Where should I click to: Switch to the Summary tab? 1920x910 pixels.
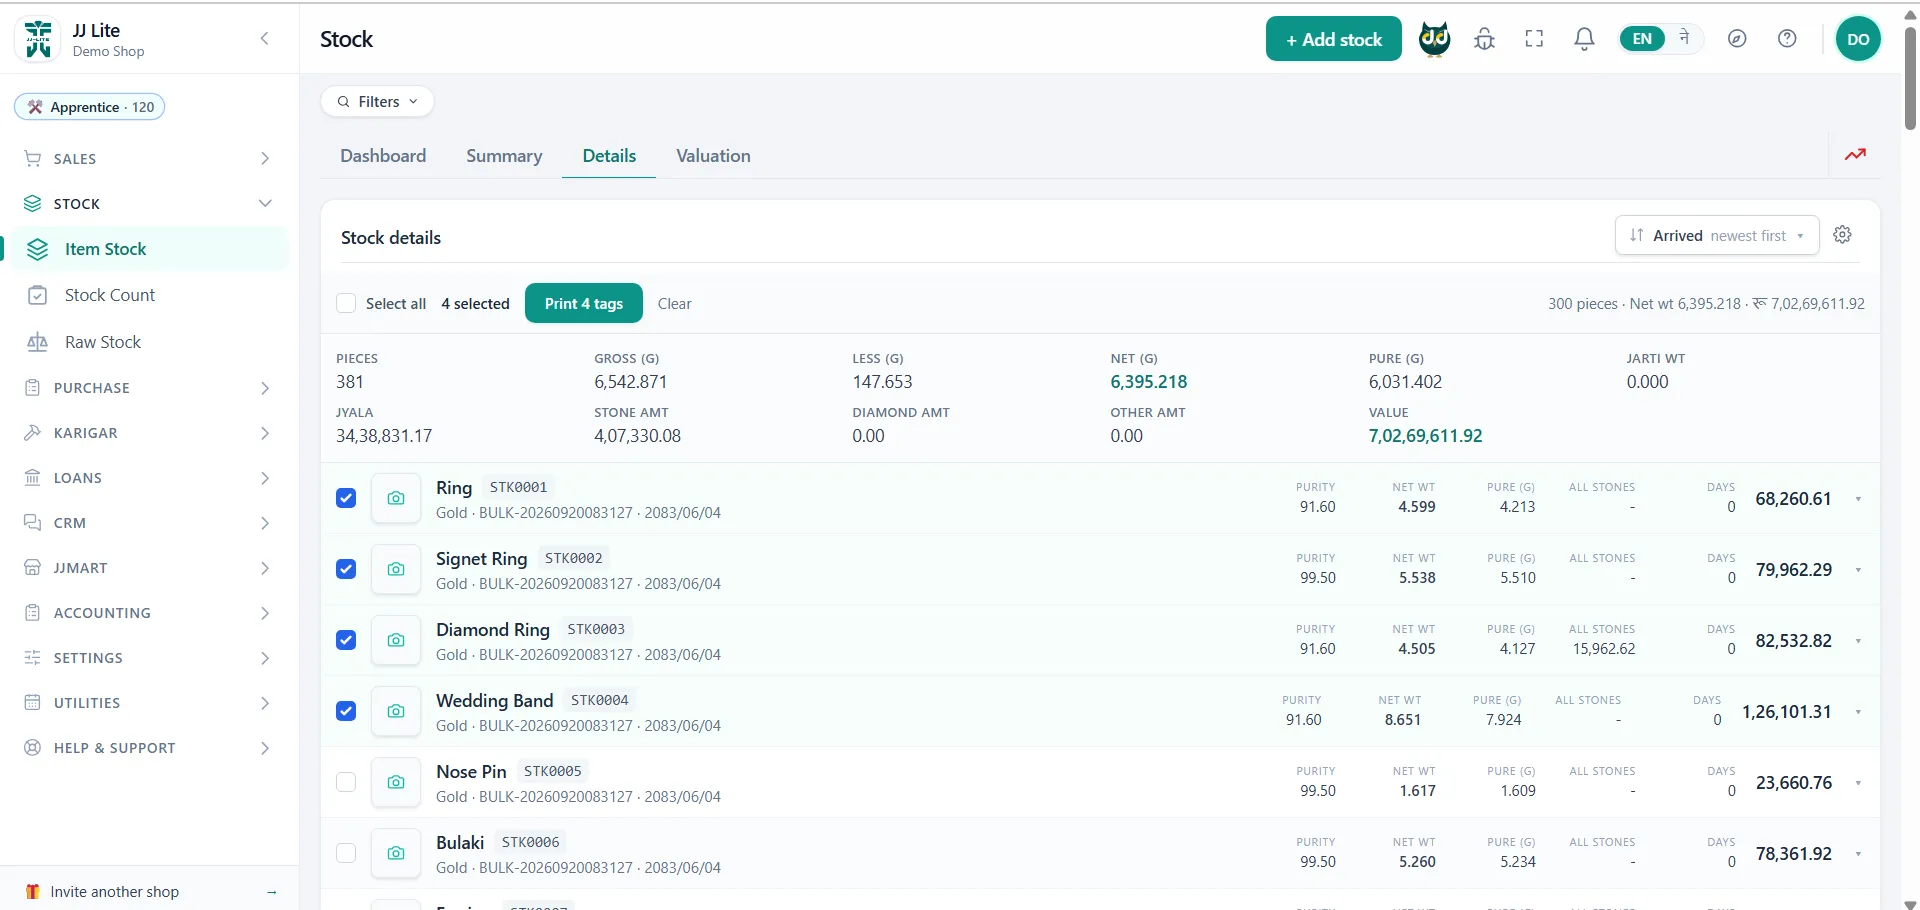click(504, 156)
